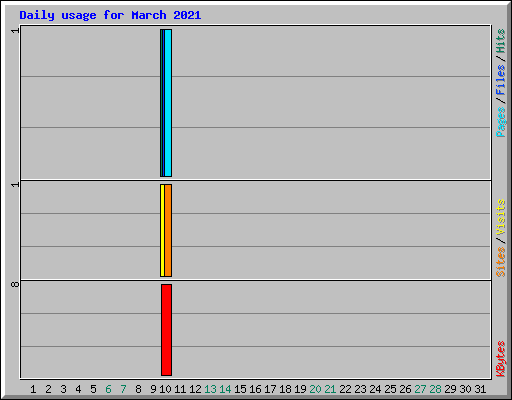The image size is (512, 400).
Task: Click the orange Sites bar for day 10
Action: point(168,230)
